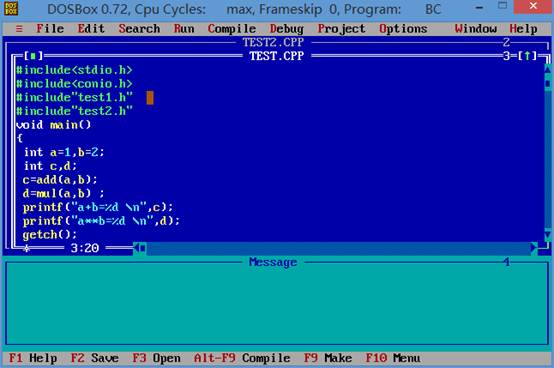Click the d=mul(a,b) ; line
Screen dimensions: 554x368
64,194
